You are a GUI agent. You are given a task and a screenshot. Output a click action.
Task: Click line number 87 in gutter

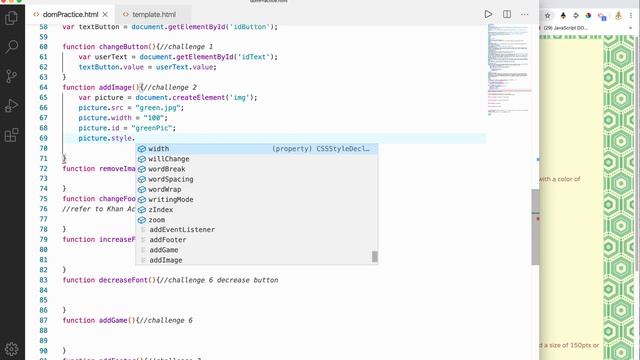click(x=43, y=320)
